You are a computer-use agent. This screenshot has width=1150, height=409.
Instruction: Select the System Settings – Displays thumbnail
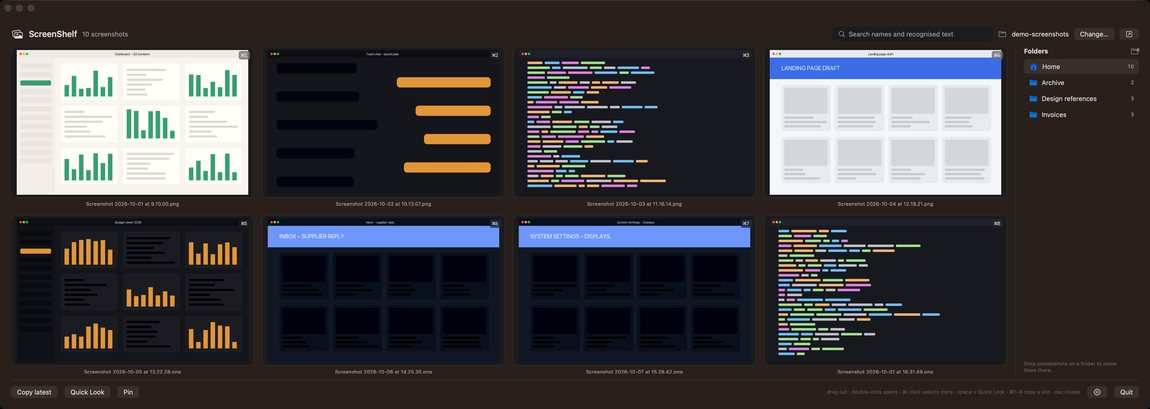click(x=634, y=291)
